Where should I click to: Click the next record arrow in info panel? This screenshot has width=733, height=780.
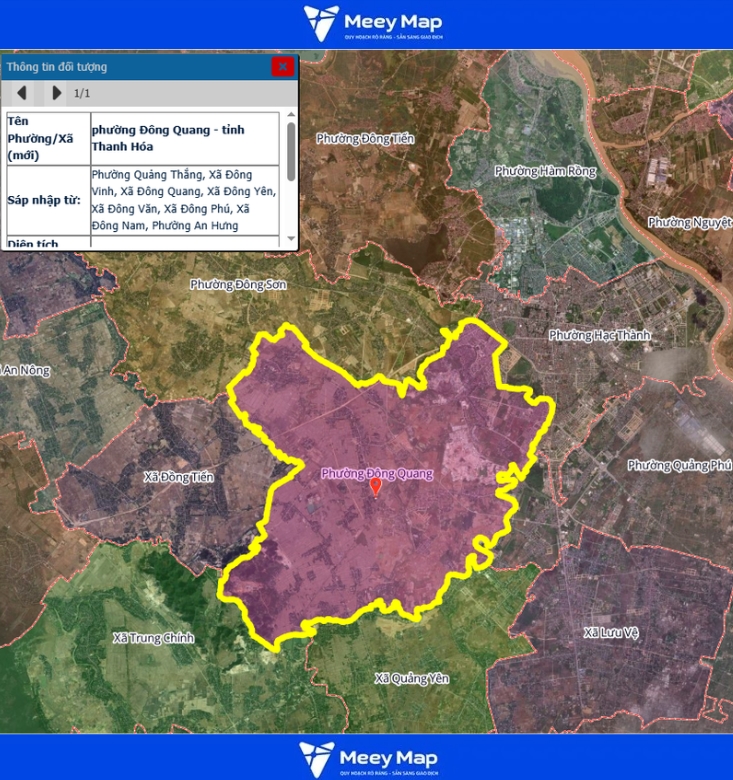tap(56, 94)
